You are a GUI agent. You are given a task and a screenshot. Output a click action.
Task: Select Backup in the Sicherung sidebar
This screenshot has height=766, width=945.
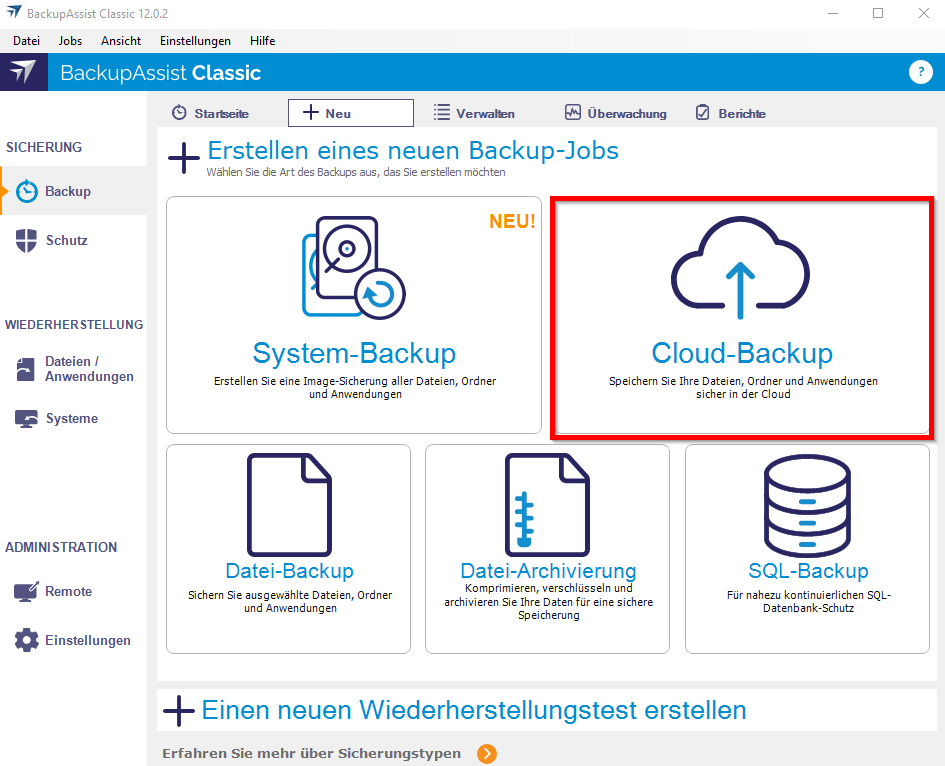pyautogui.click(x=67, y=191)
